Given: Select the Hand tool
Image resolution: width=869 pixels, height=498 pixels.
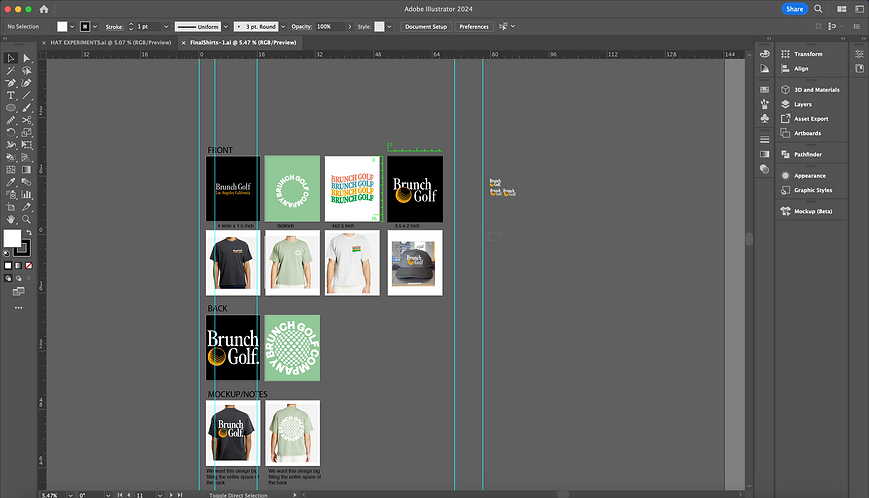Looking at the screenshot, I should (x=11, y=219).
